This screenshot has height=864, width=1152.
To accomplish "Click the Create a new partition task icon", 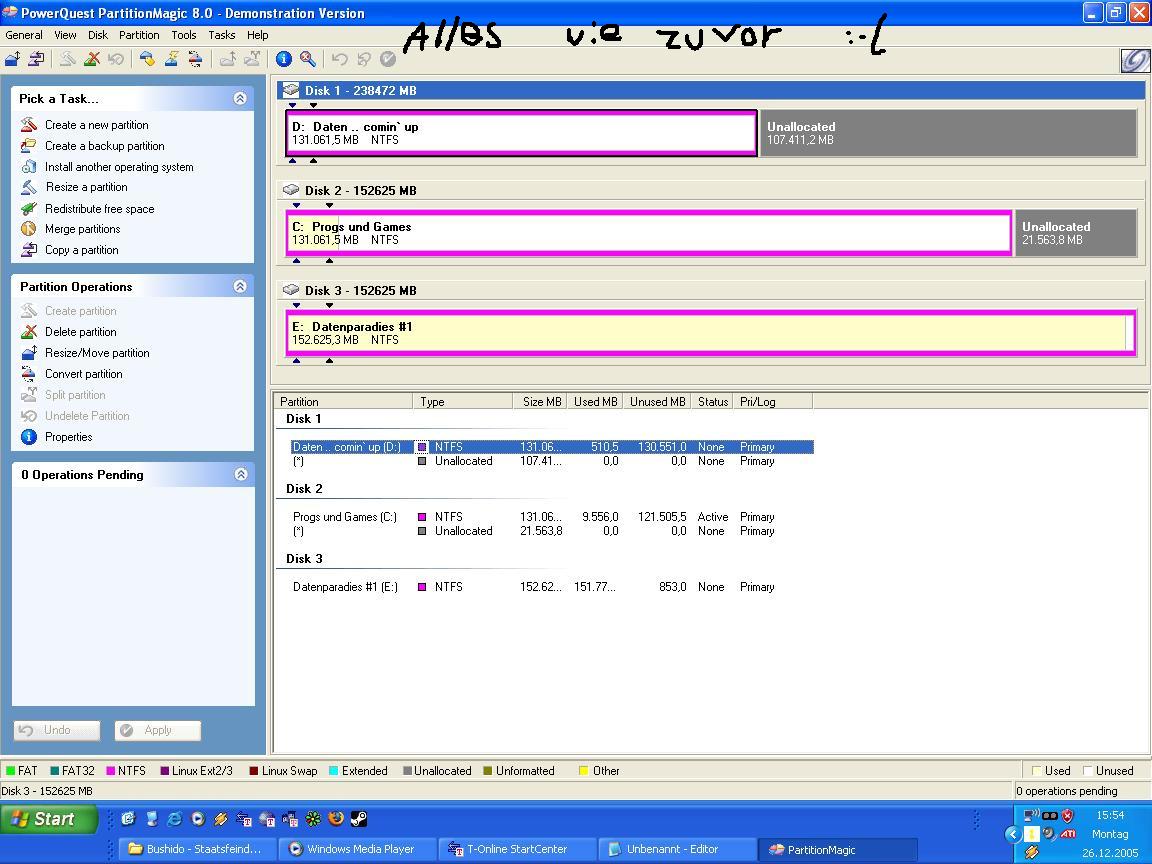I will click(x=29, y=124).
